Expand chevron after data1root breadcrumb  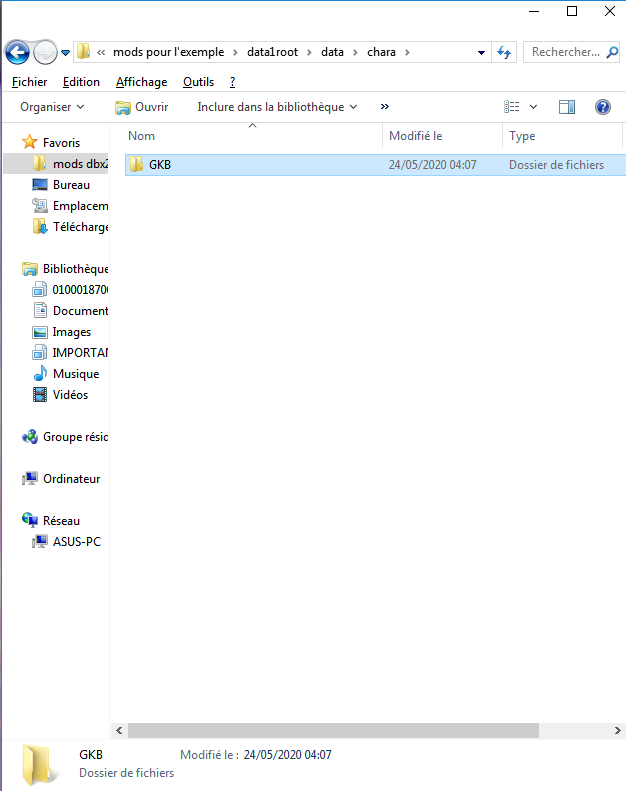pos(309,52)
